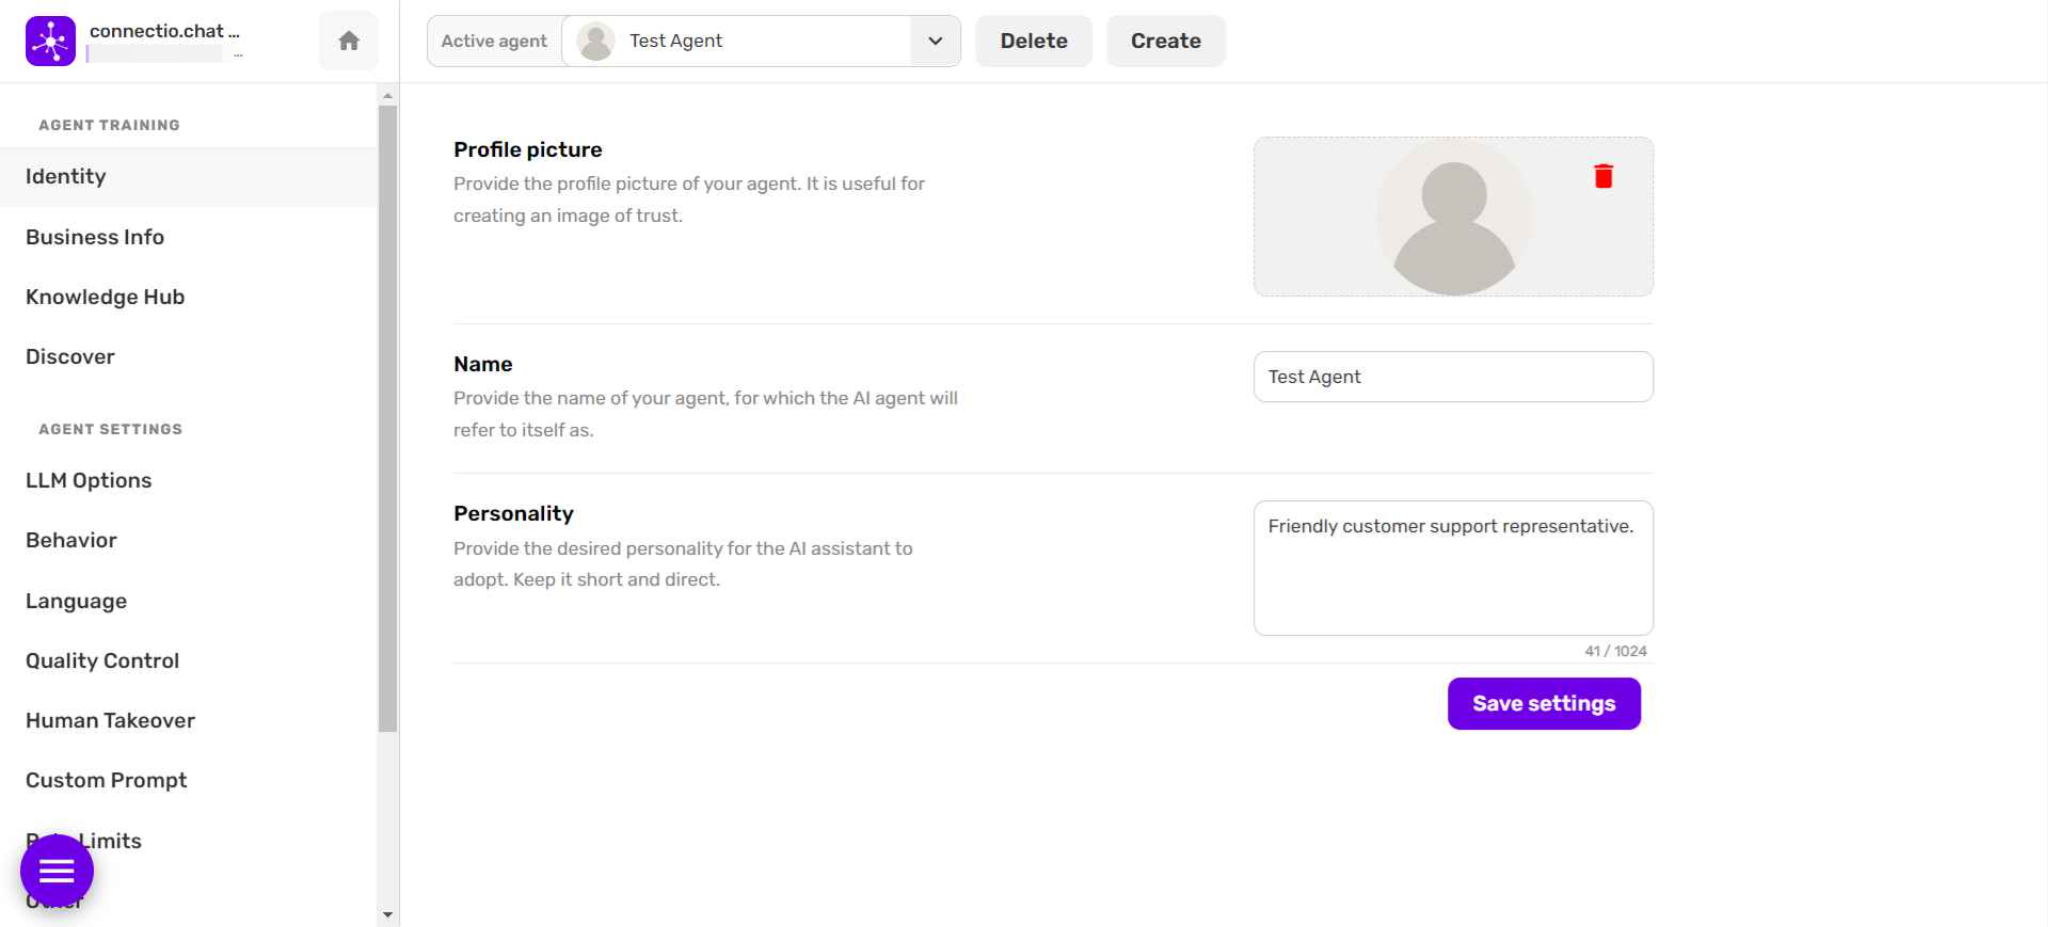Click the Save settings button

coord(1543,703)
